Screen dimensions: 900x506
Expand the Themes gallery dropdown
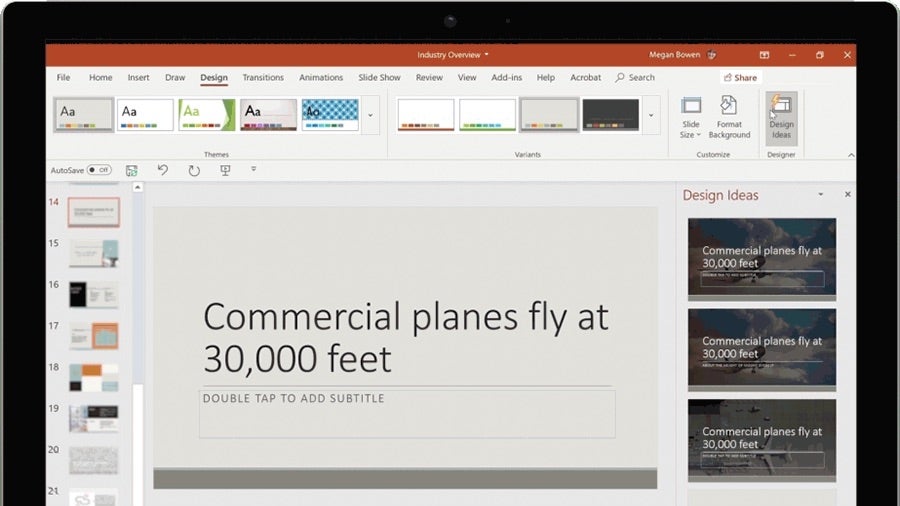point(370,115)
